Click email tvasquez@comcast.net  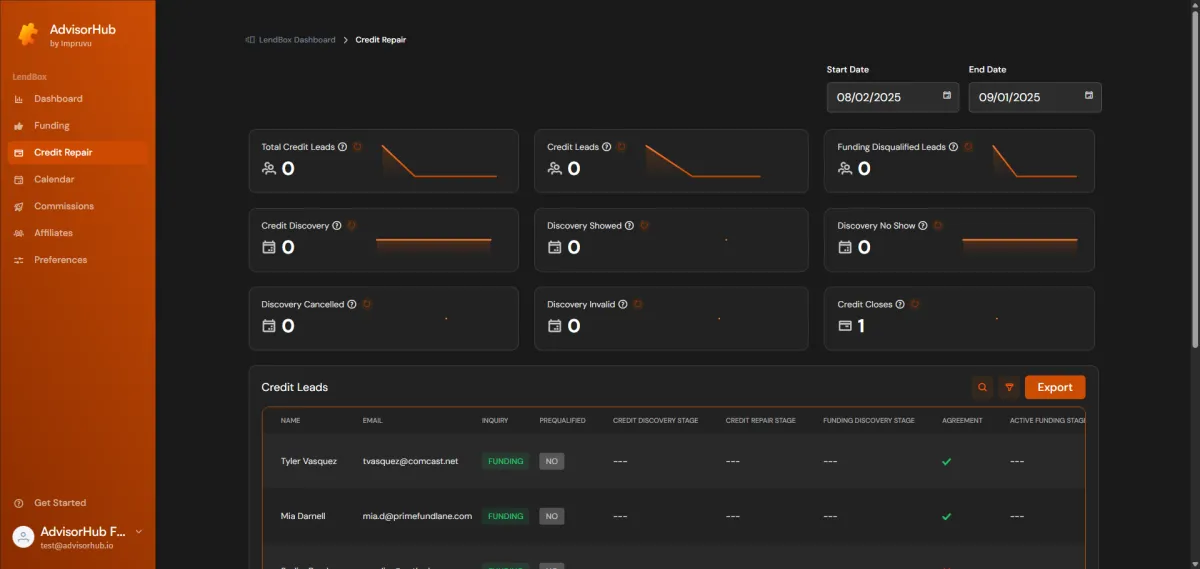click(x=410, y=462)
